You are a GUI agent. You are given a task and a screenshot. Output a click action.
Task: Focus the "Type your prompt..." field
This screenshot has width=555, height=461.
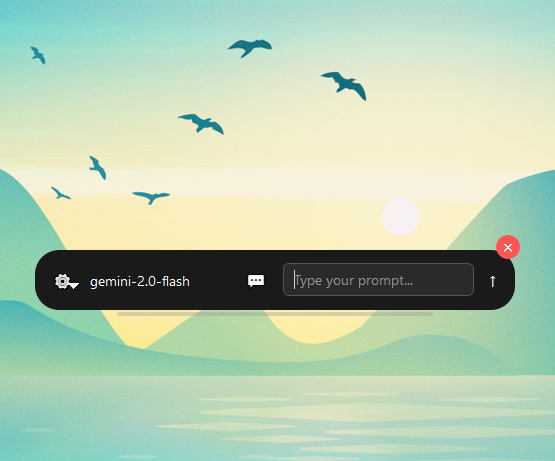pos(378,280)
